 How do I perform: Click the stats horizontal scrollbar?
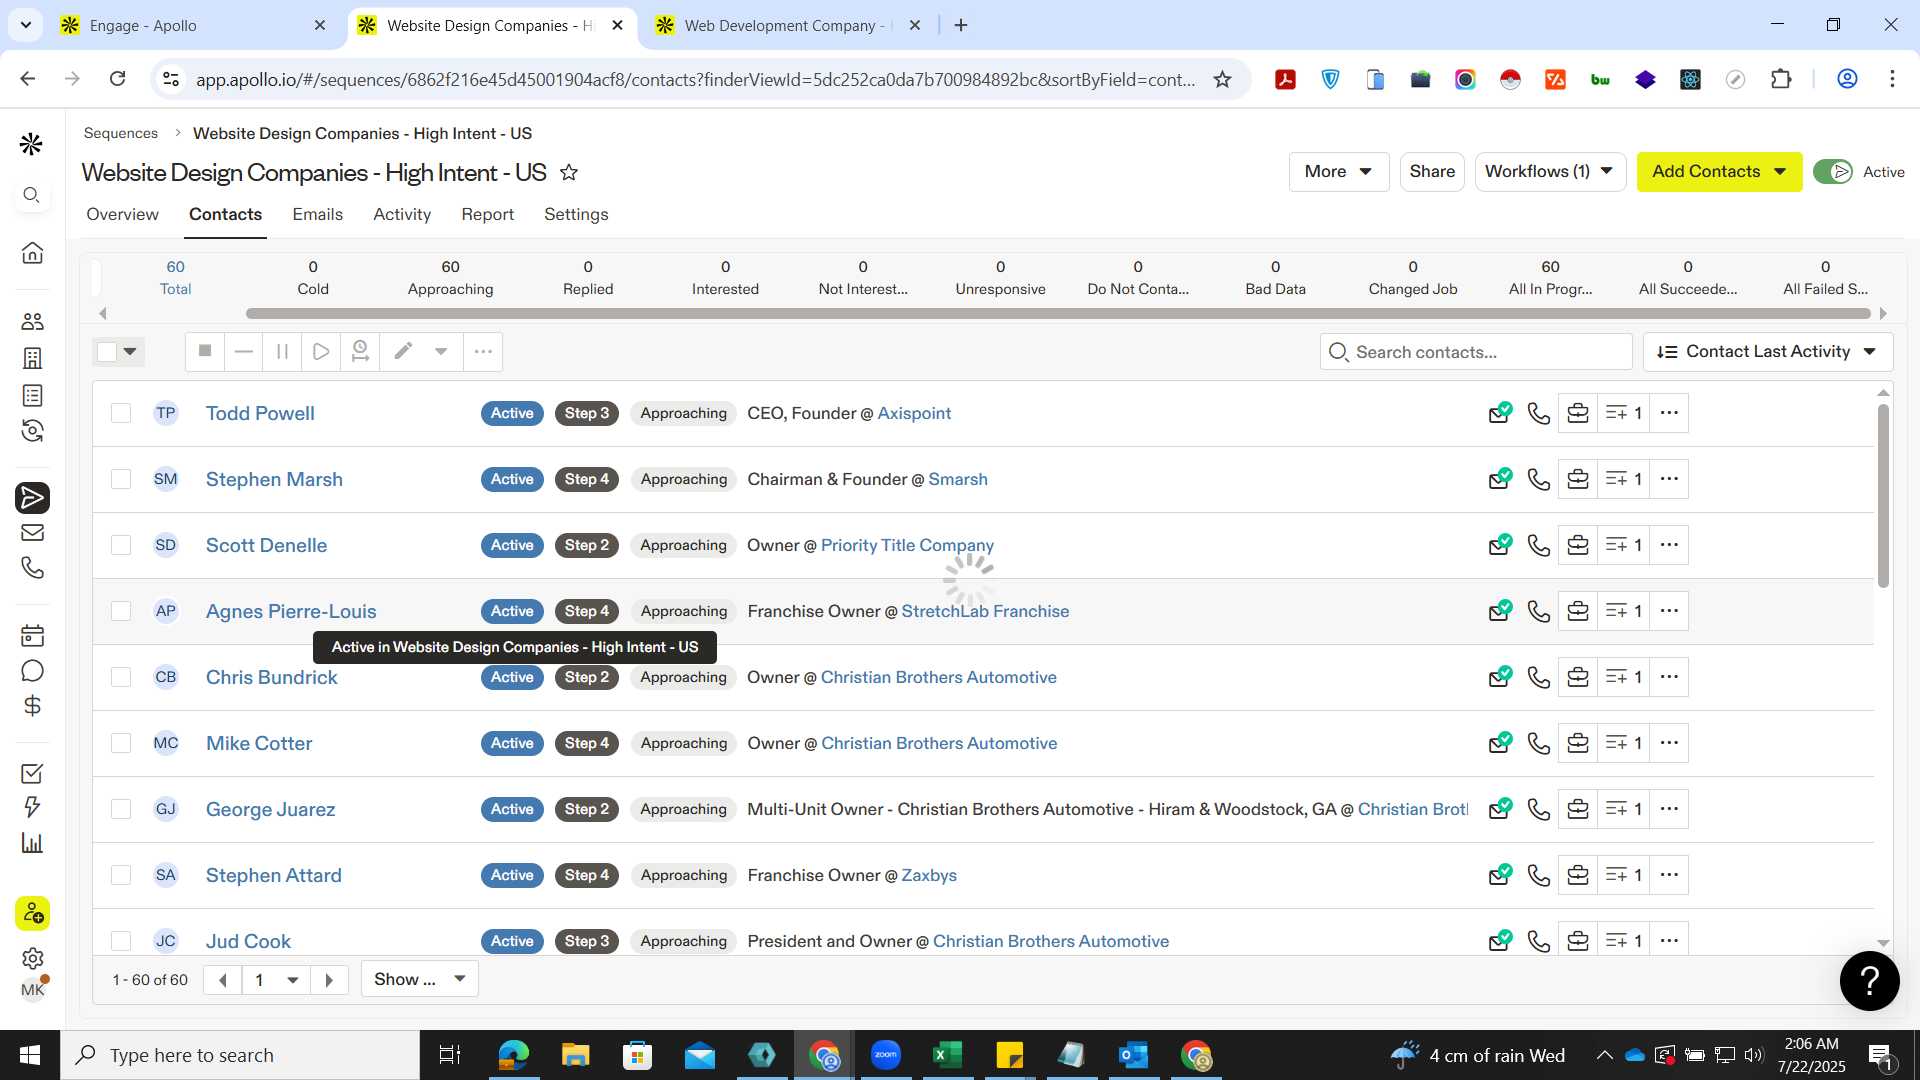point(1058,314)
